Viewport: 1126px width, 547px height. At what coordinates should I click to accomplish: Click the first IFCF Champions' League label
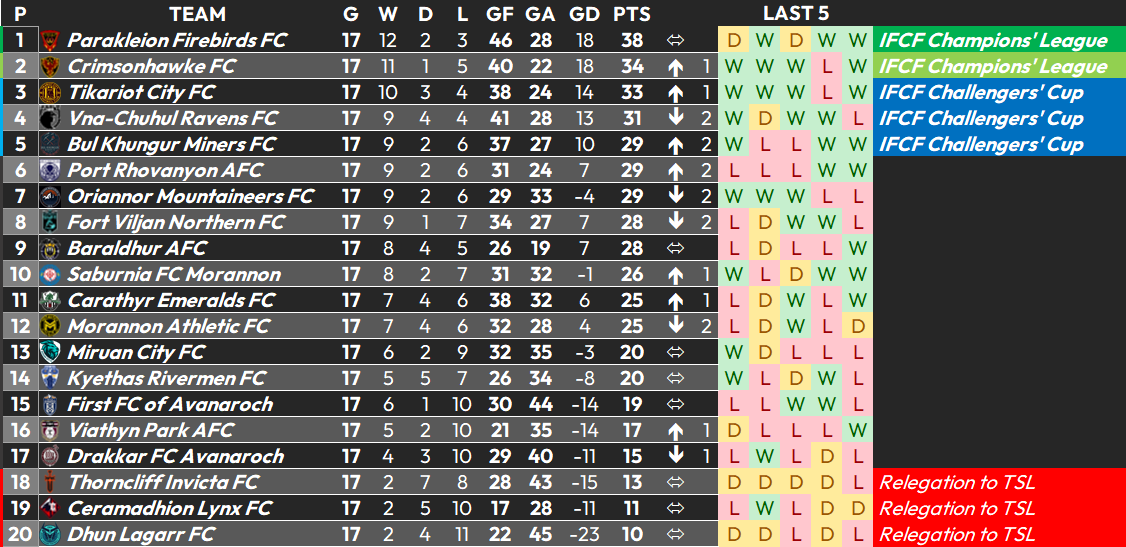[x=993, y=41]
